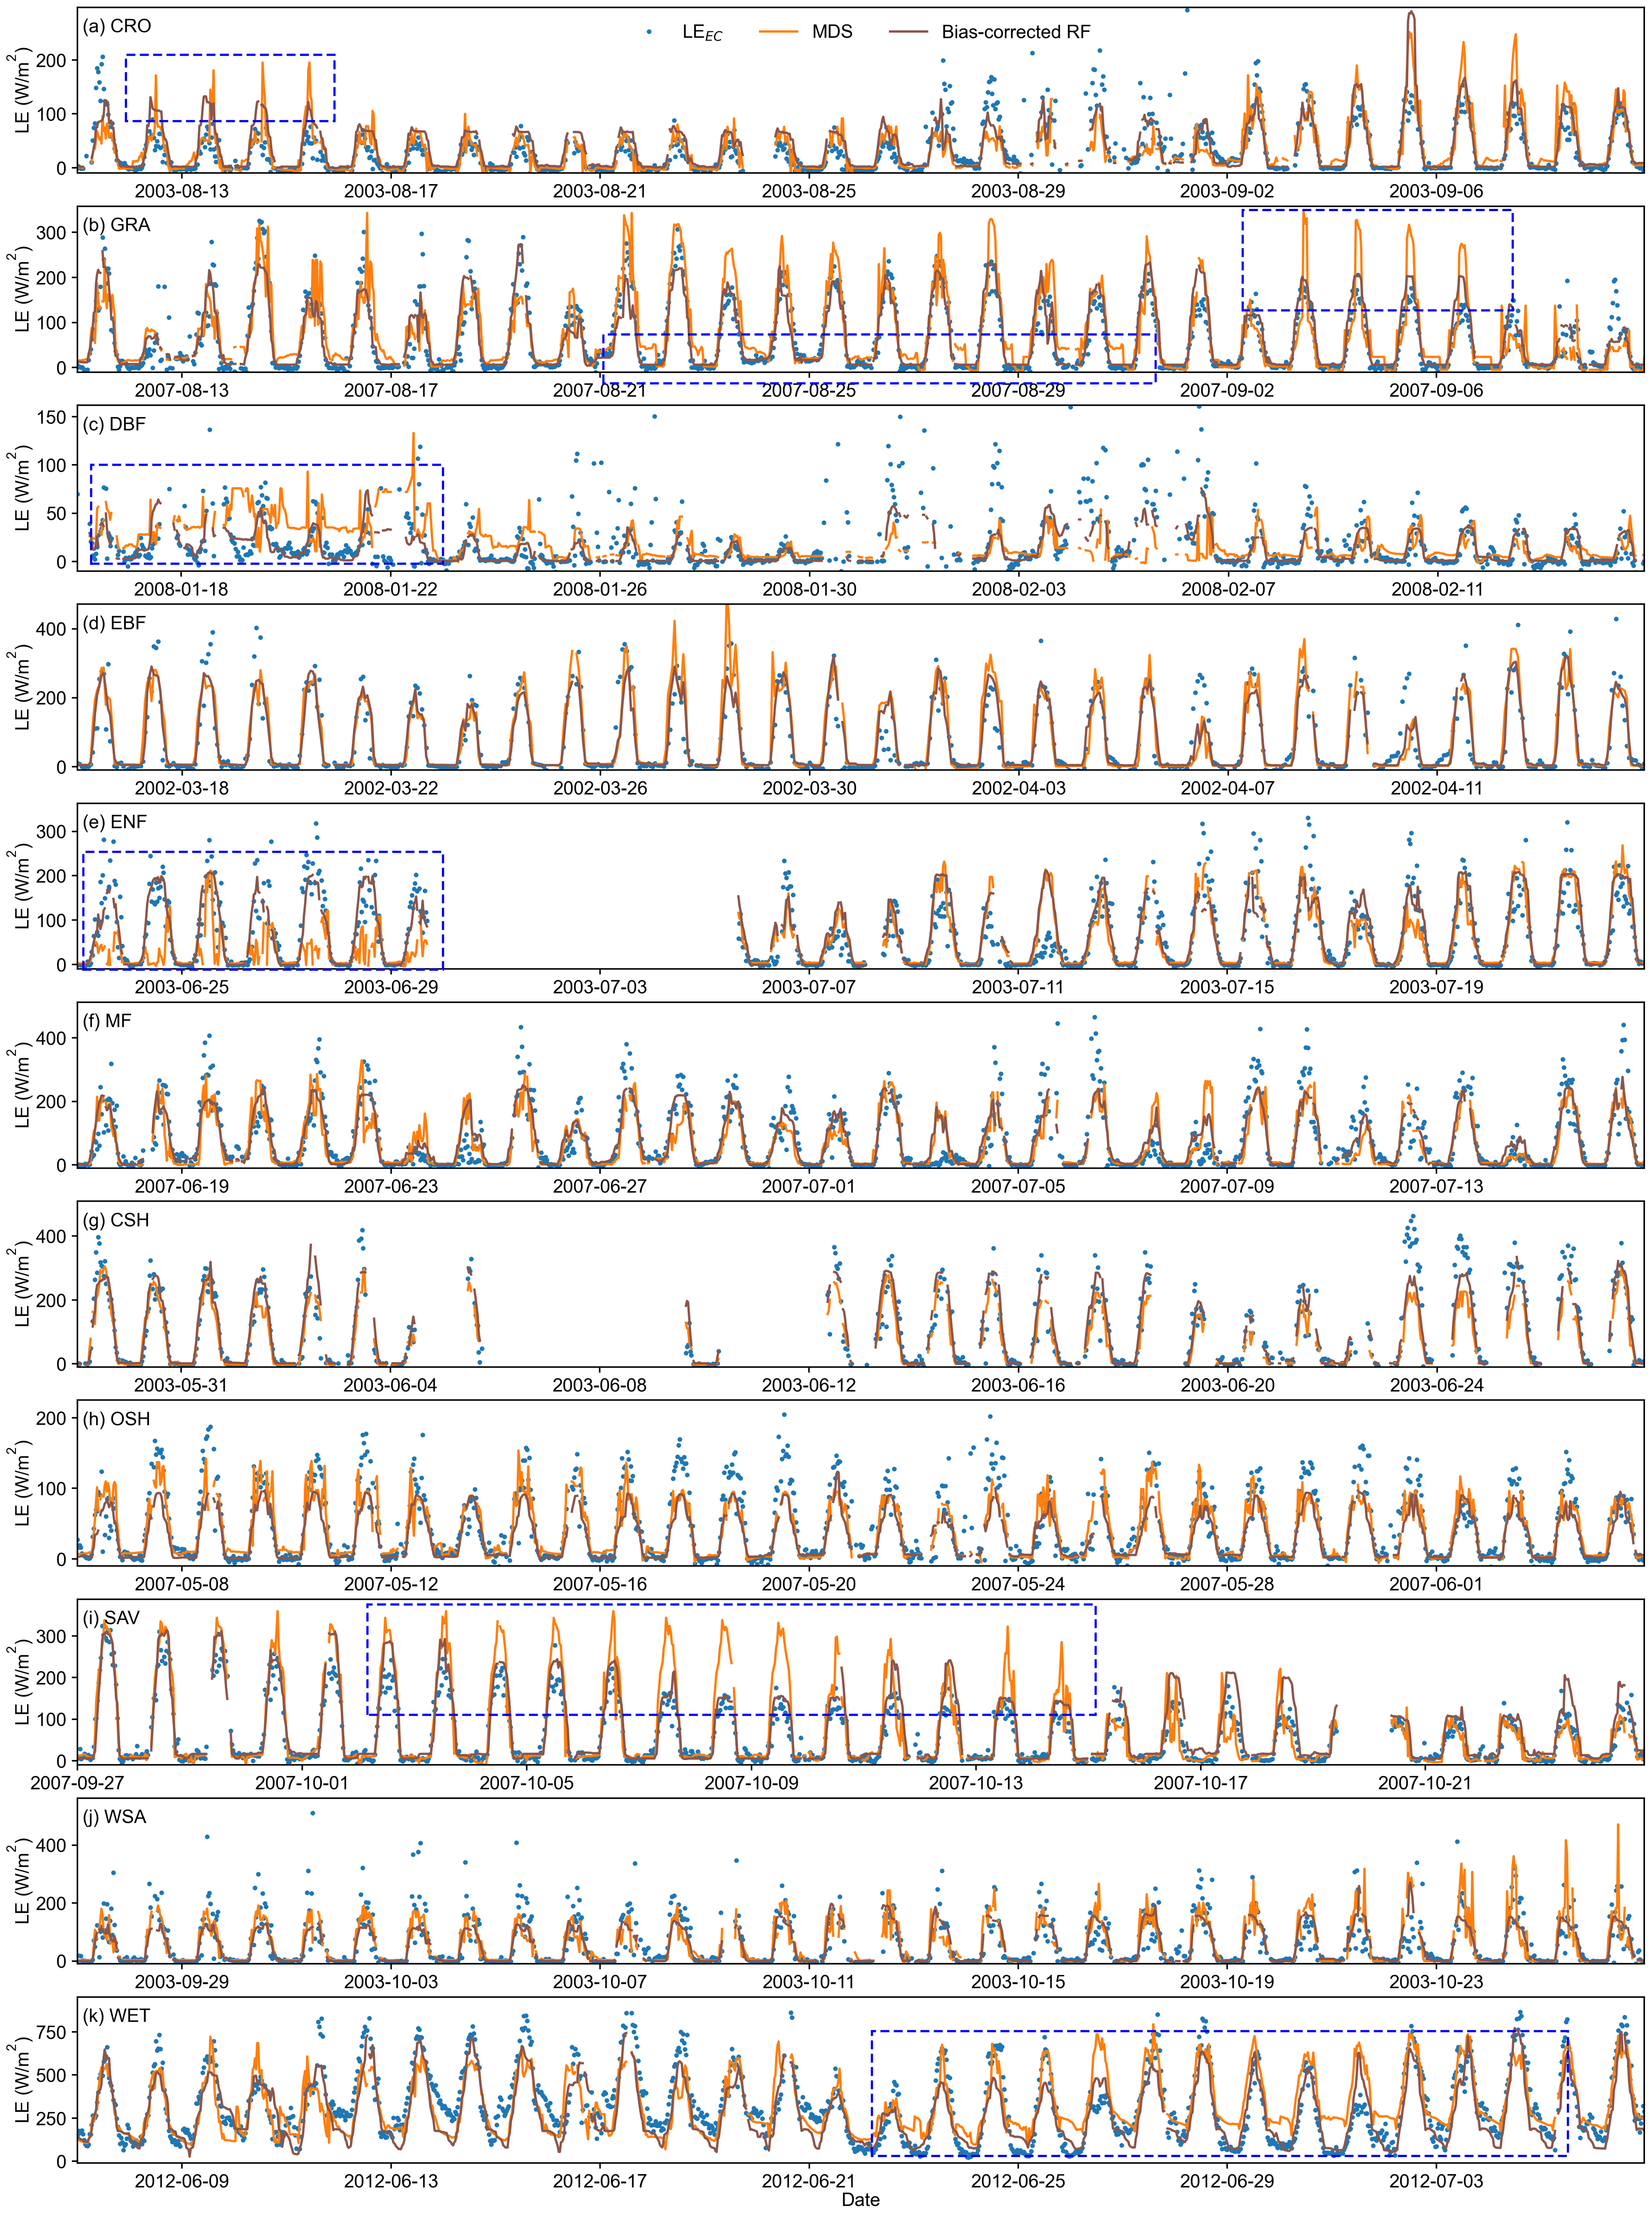The width and height of the screenshot is (1652, 2213).
Task: Click the brown Bias-corrected RF legend line
Action: (908, 32)
